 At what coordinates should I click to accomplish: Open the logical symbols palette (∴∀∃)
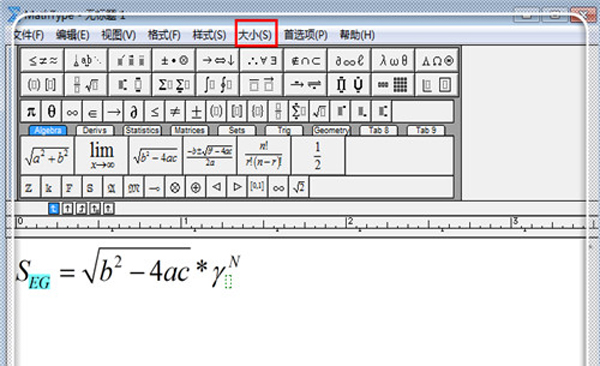pyautogui.click(x=261, y=60)
